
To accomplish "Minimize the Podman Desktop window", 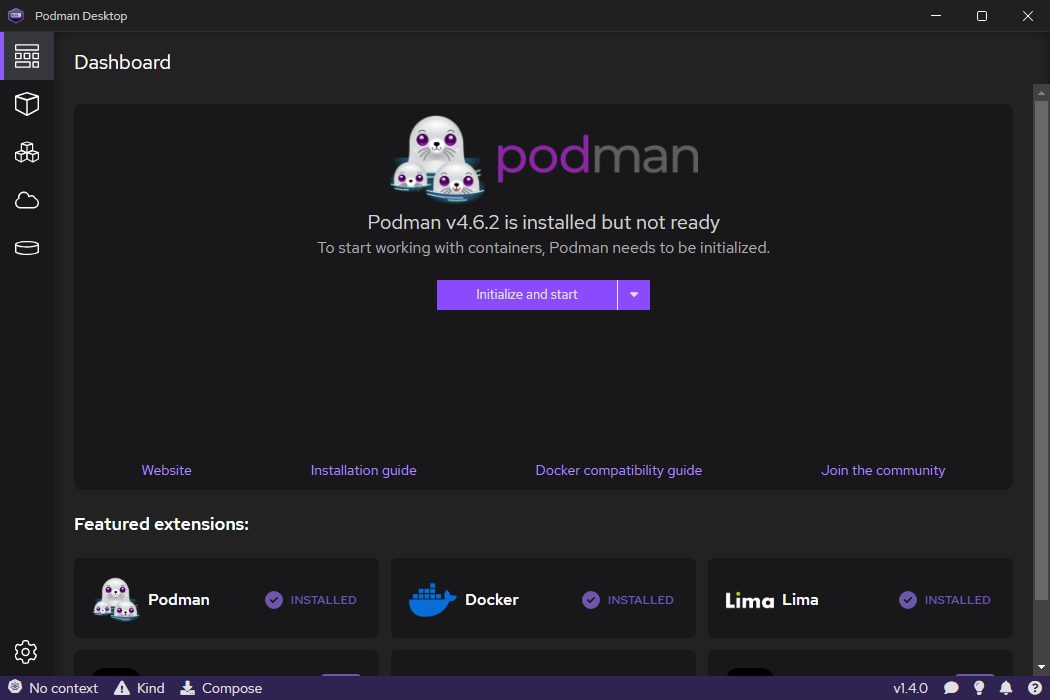I will (x=936, y=15).
